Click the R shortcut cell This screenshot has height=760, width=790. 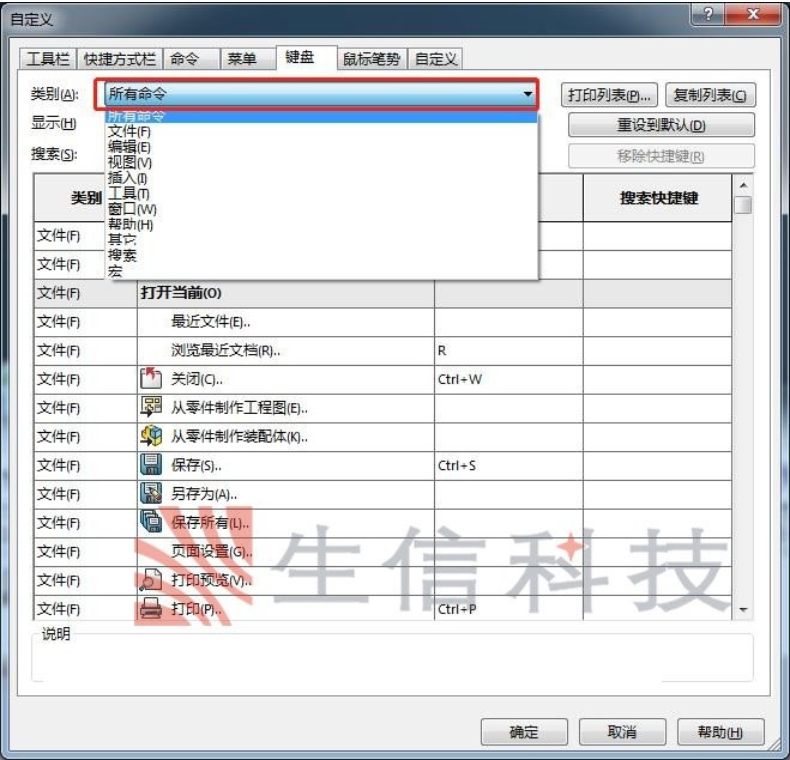(x=509, y=351)
